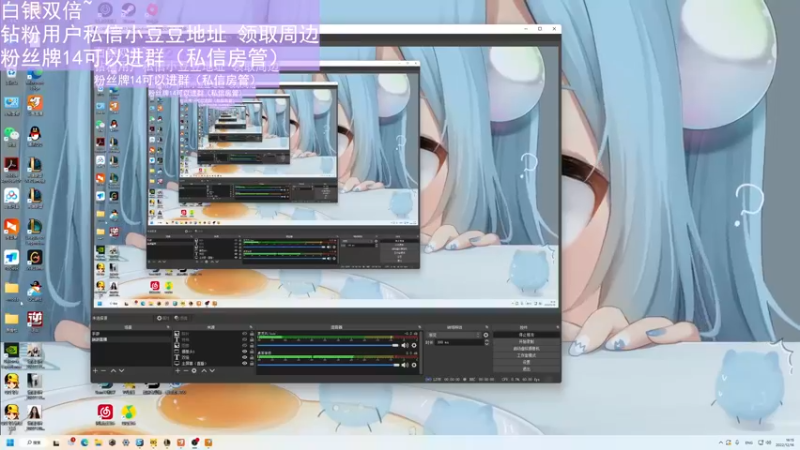Screen dimensions: 800x450
Task: Lock the display capture source row
Action: [252, 363]
